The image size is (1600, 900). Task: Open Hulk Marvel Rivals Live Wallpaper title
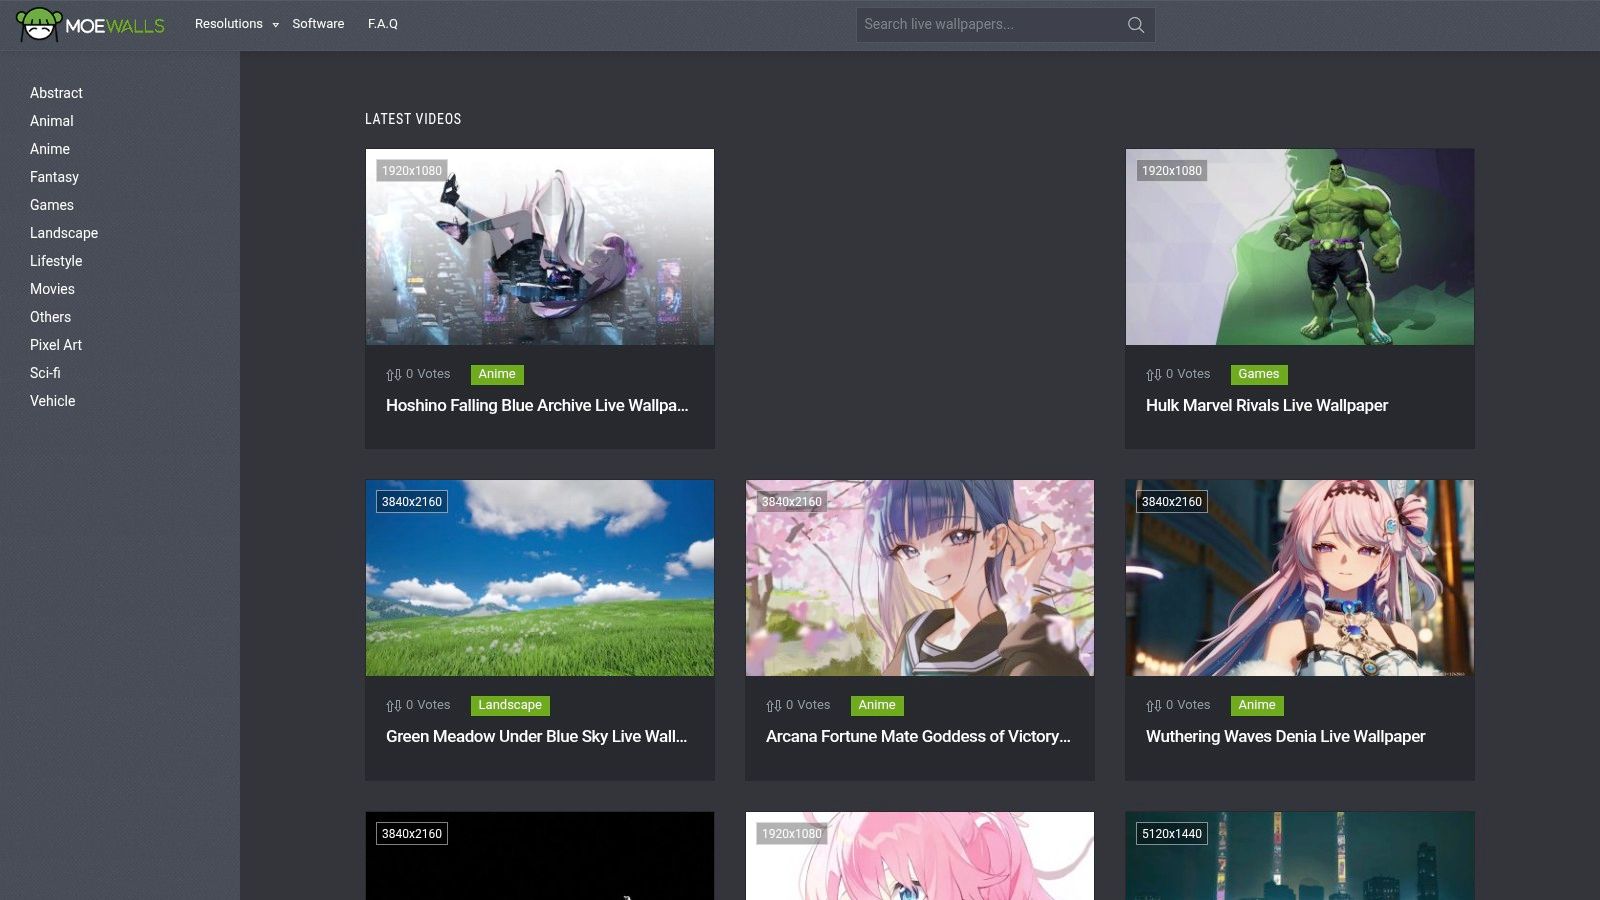pyautogui.click(x=1267, y=405)
